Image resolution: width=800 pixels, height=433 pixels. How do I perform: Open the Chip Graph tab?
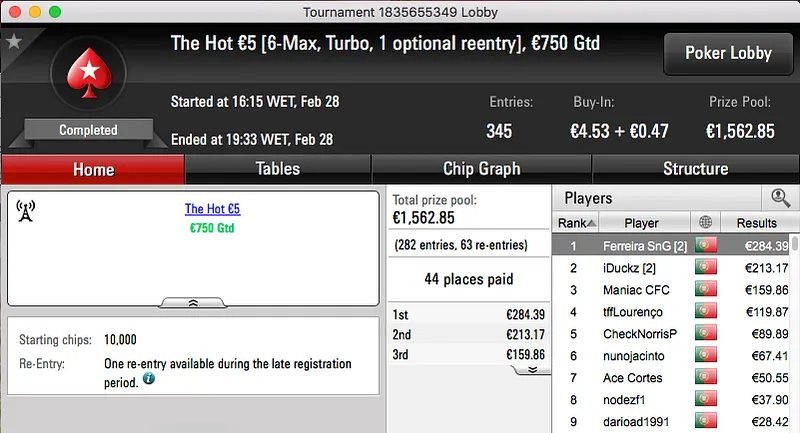click(x=481, y=169)
